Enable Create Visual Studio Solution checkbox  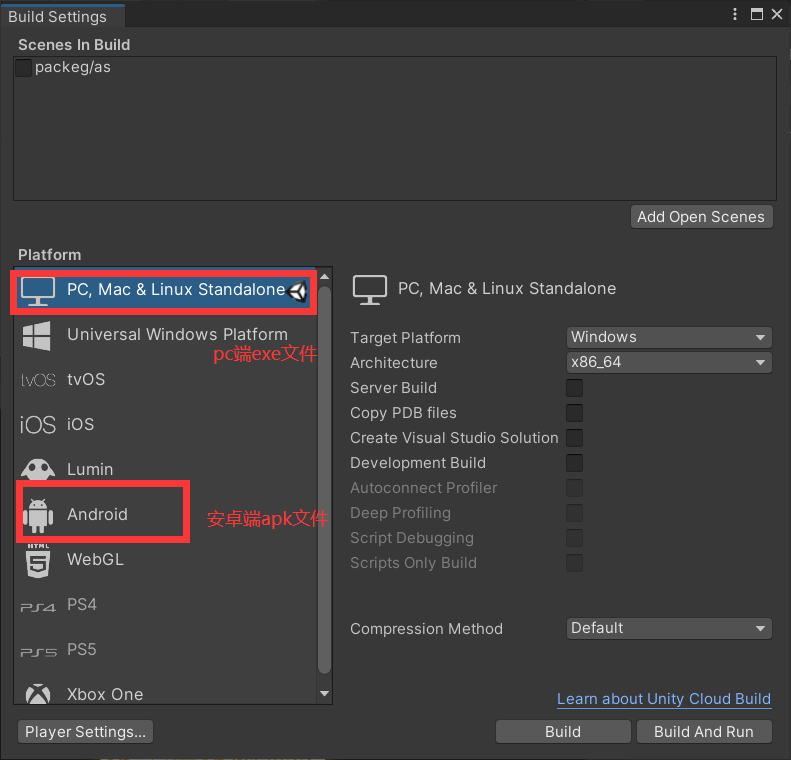(574, 438)
